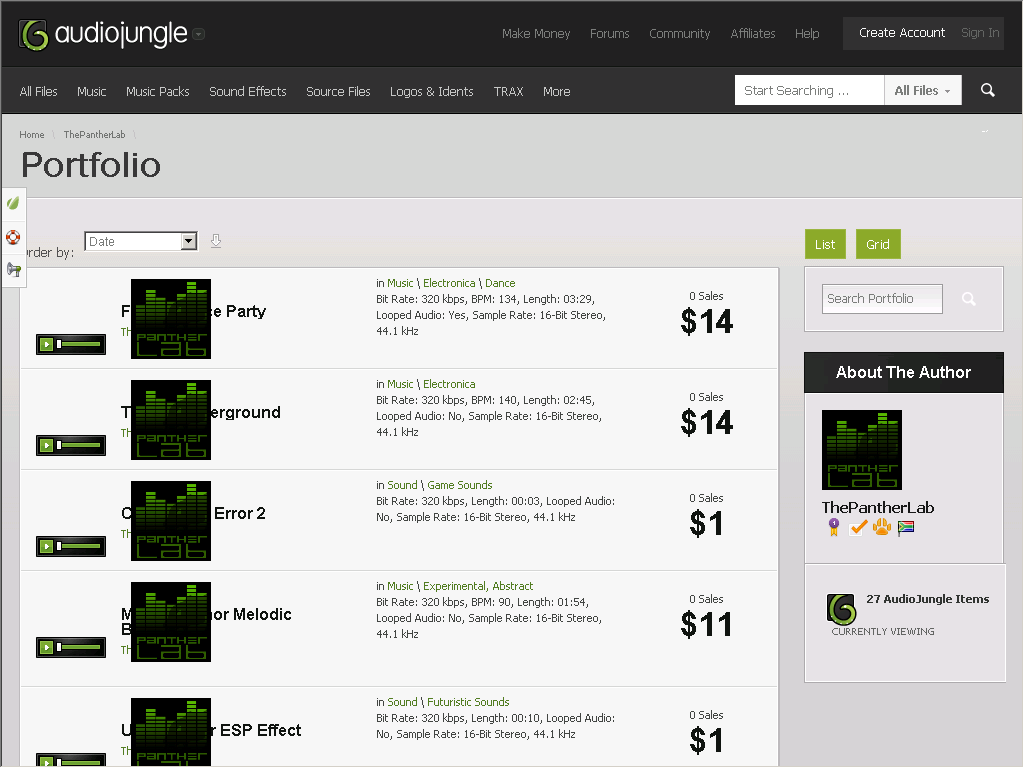The height and width of the screenshot is (768, 1024).
Task: Go to the Home breadcrumb
Action: (31, 135)
